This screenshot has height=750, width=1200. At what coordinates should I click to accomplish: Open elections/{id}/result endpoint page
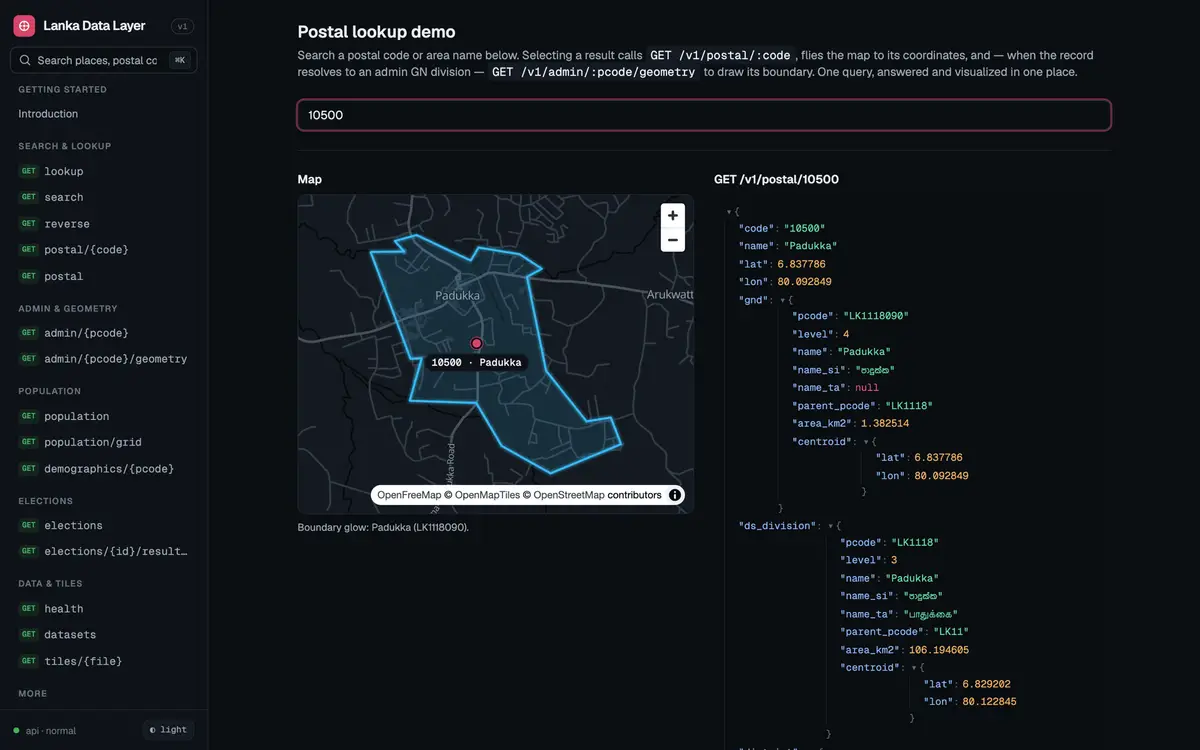(x=115, y=551)
